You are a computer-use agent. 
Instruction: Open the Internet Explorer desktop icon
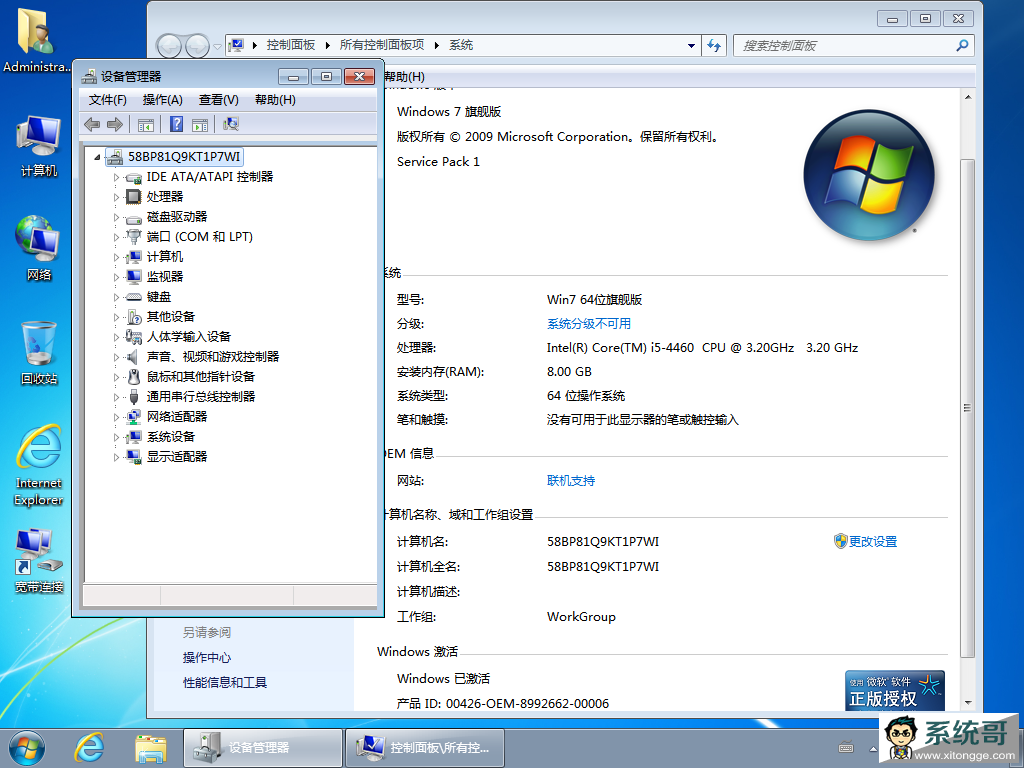coord(39,465)
